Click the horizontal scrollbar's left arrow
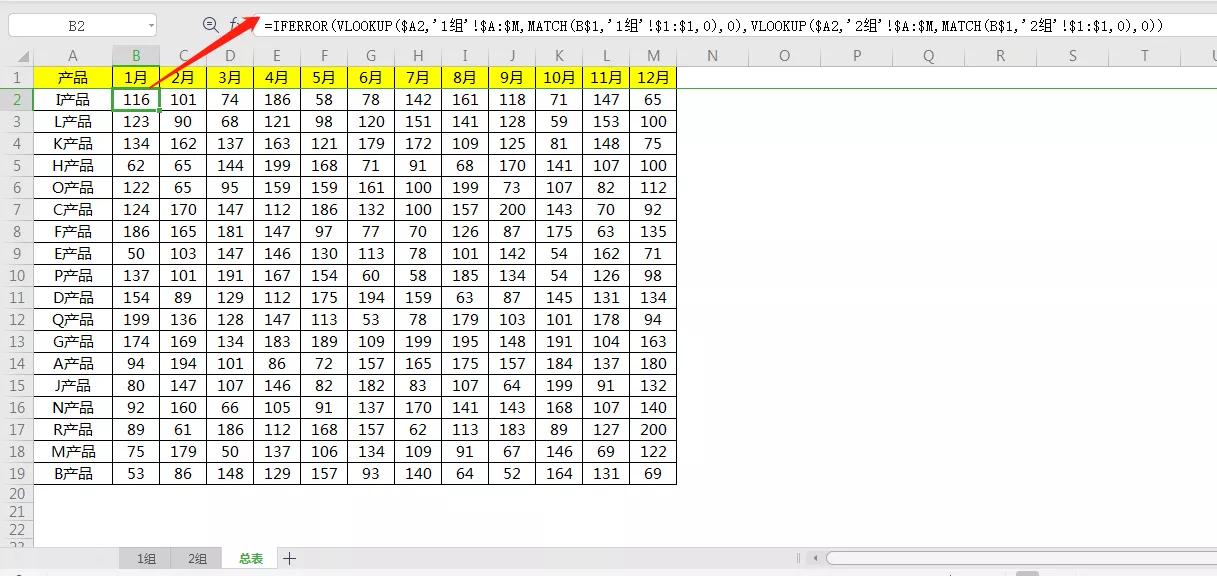The width and height of the screenshot is (1217, 576). coord(816,558)
